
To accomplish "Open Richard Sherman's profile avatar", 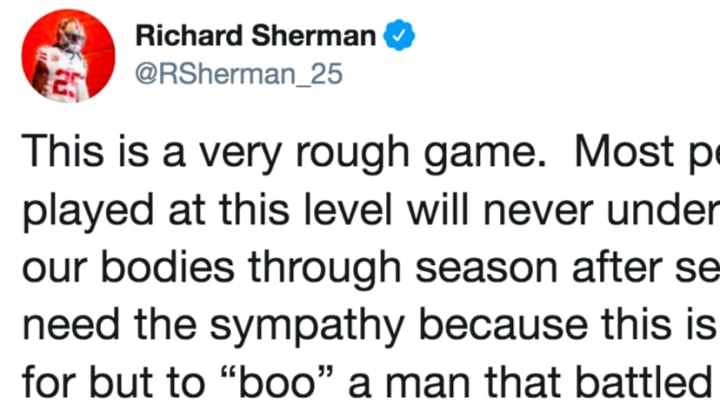I will tap(68, 56).
